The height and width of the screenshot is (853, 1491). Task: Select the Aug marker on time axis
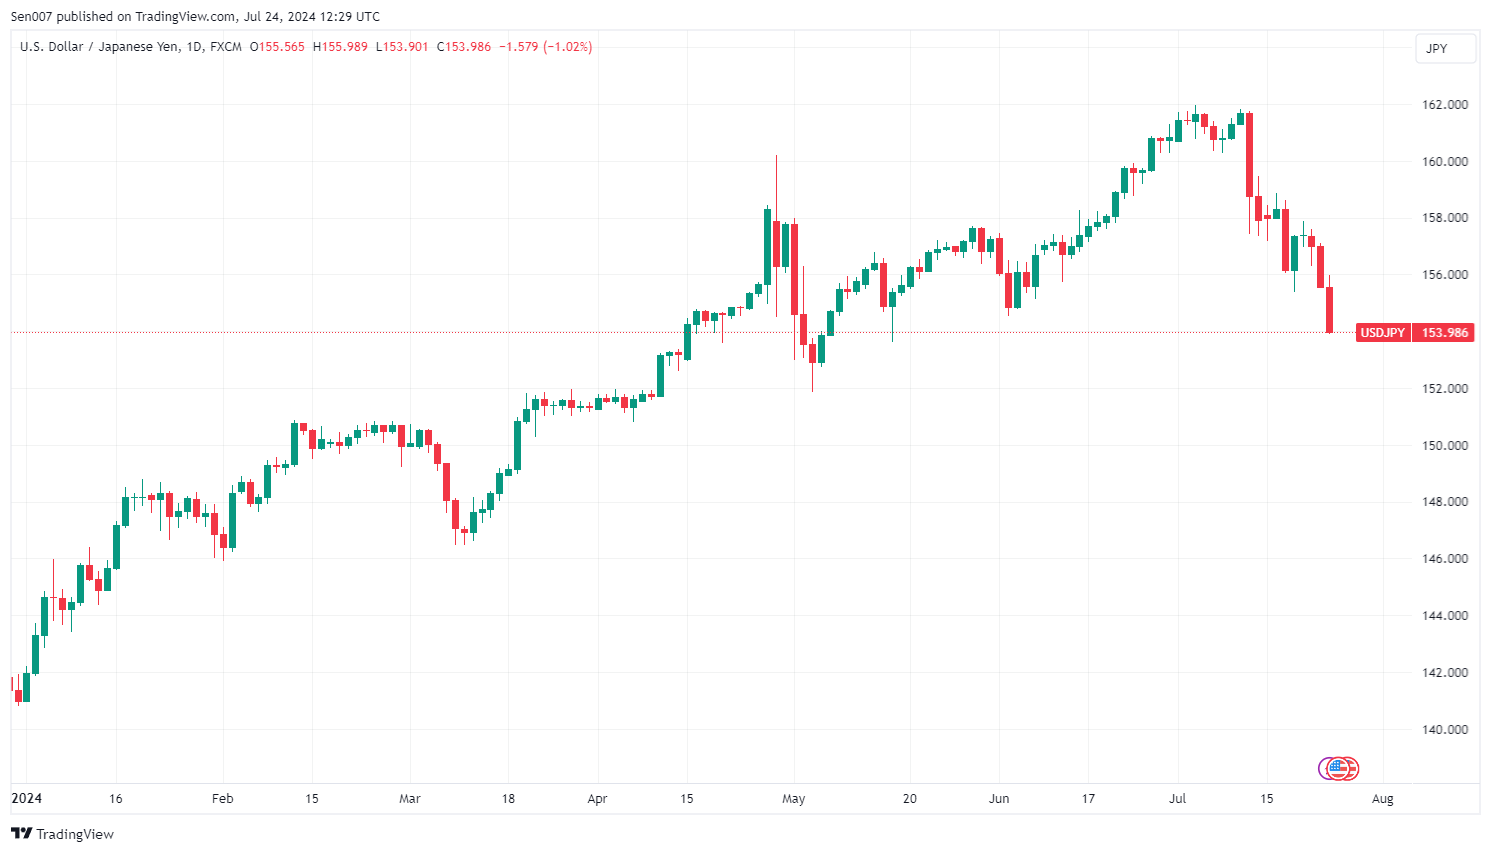pyautogui.click(x=1382, y=799)
